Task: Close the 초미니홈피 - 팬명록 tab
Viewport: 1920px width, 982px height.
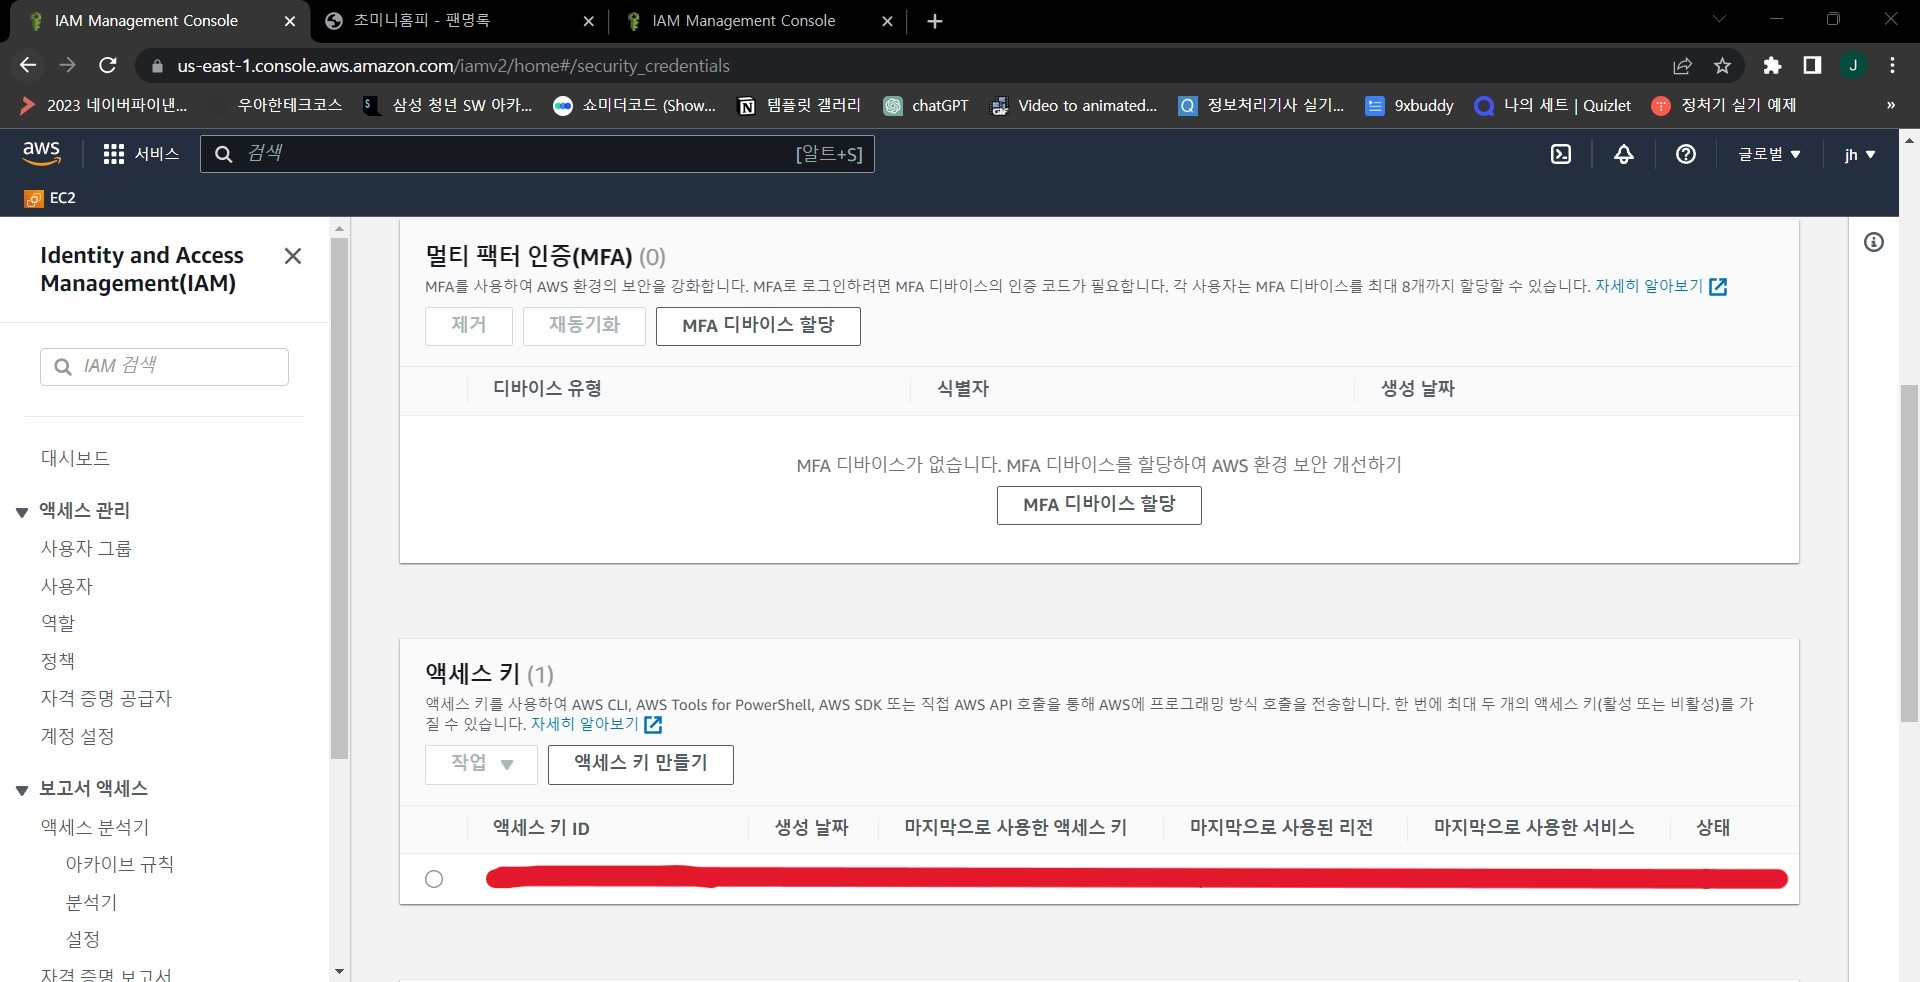Action: pos(588,21)
